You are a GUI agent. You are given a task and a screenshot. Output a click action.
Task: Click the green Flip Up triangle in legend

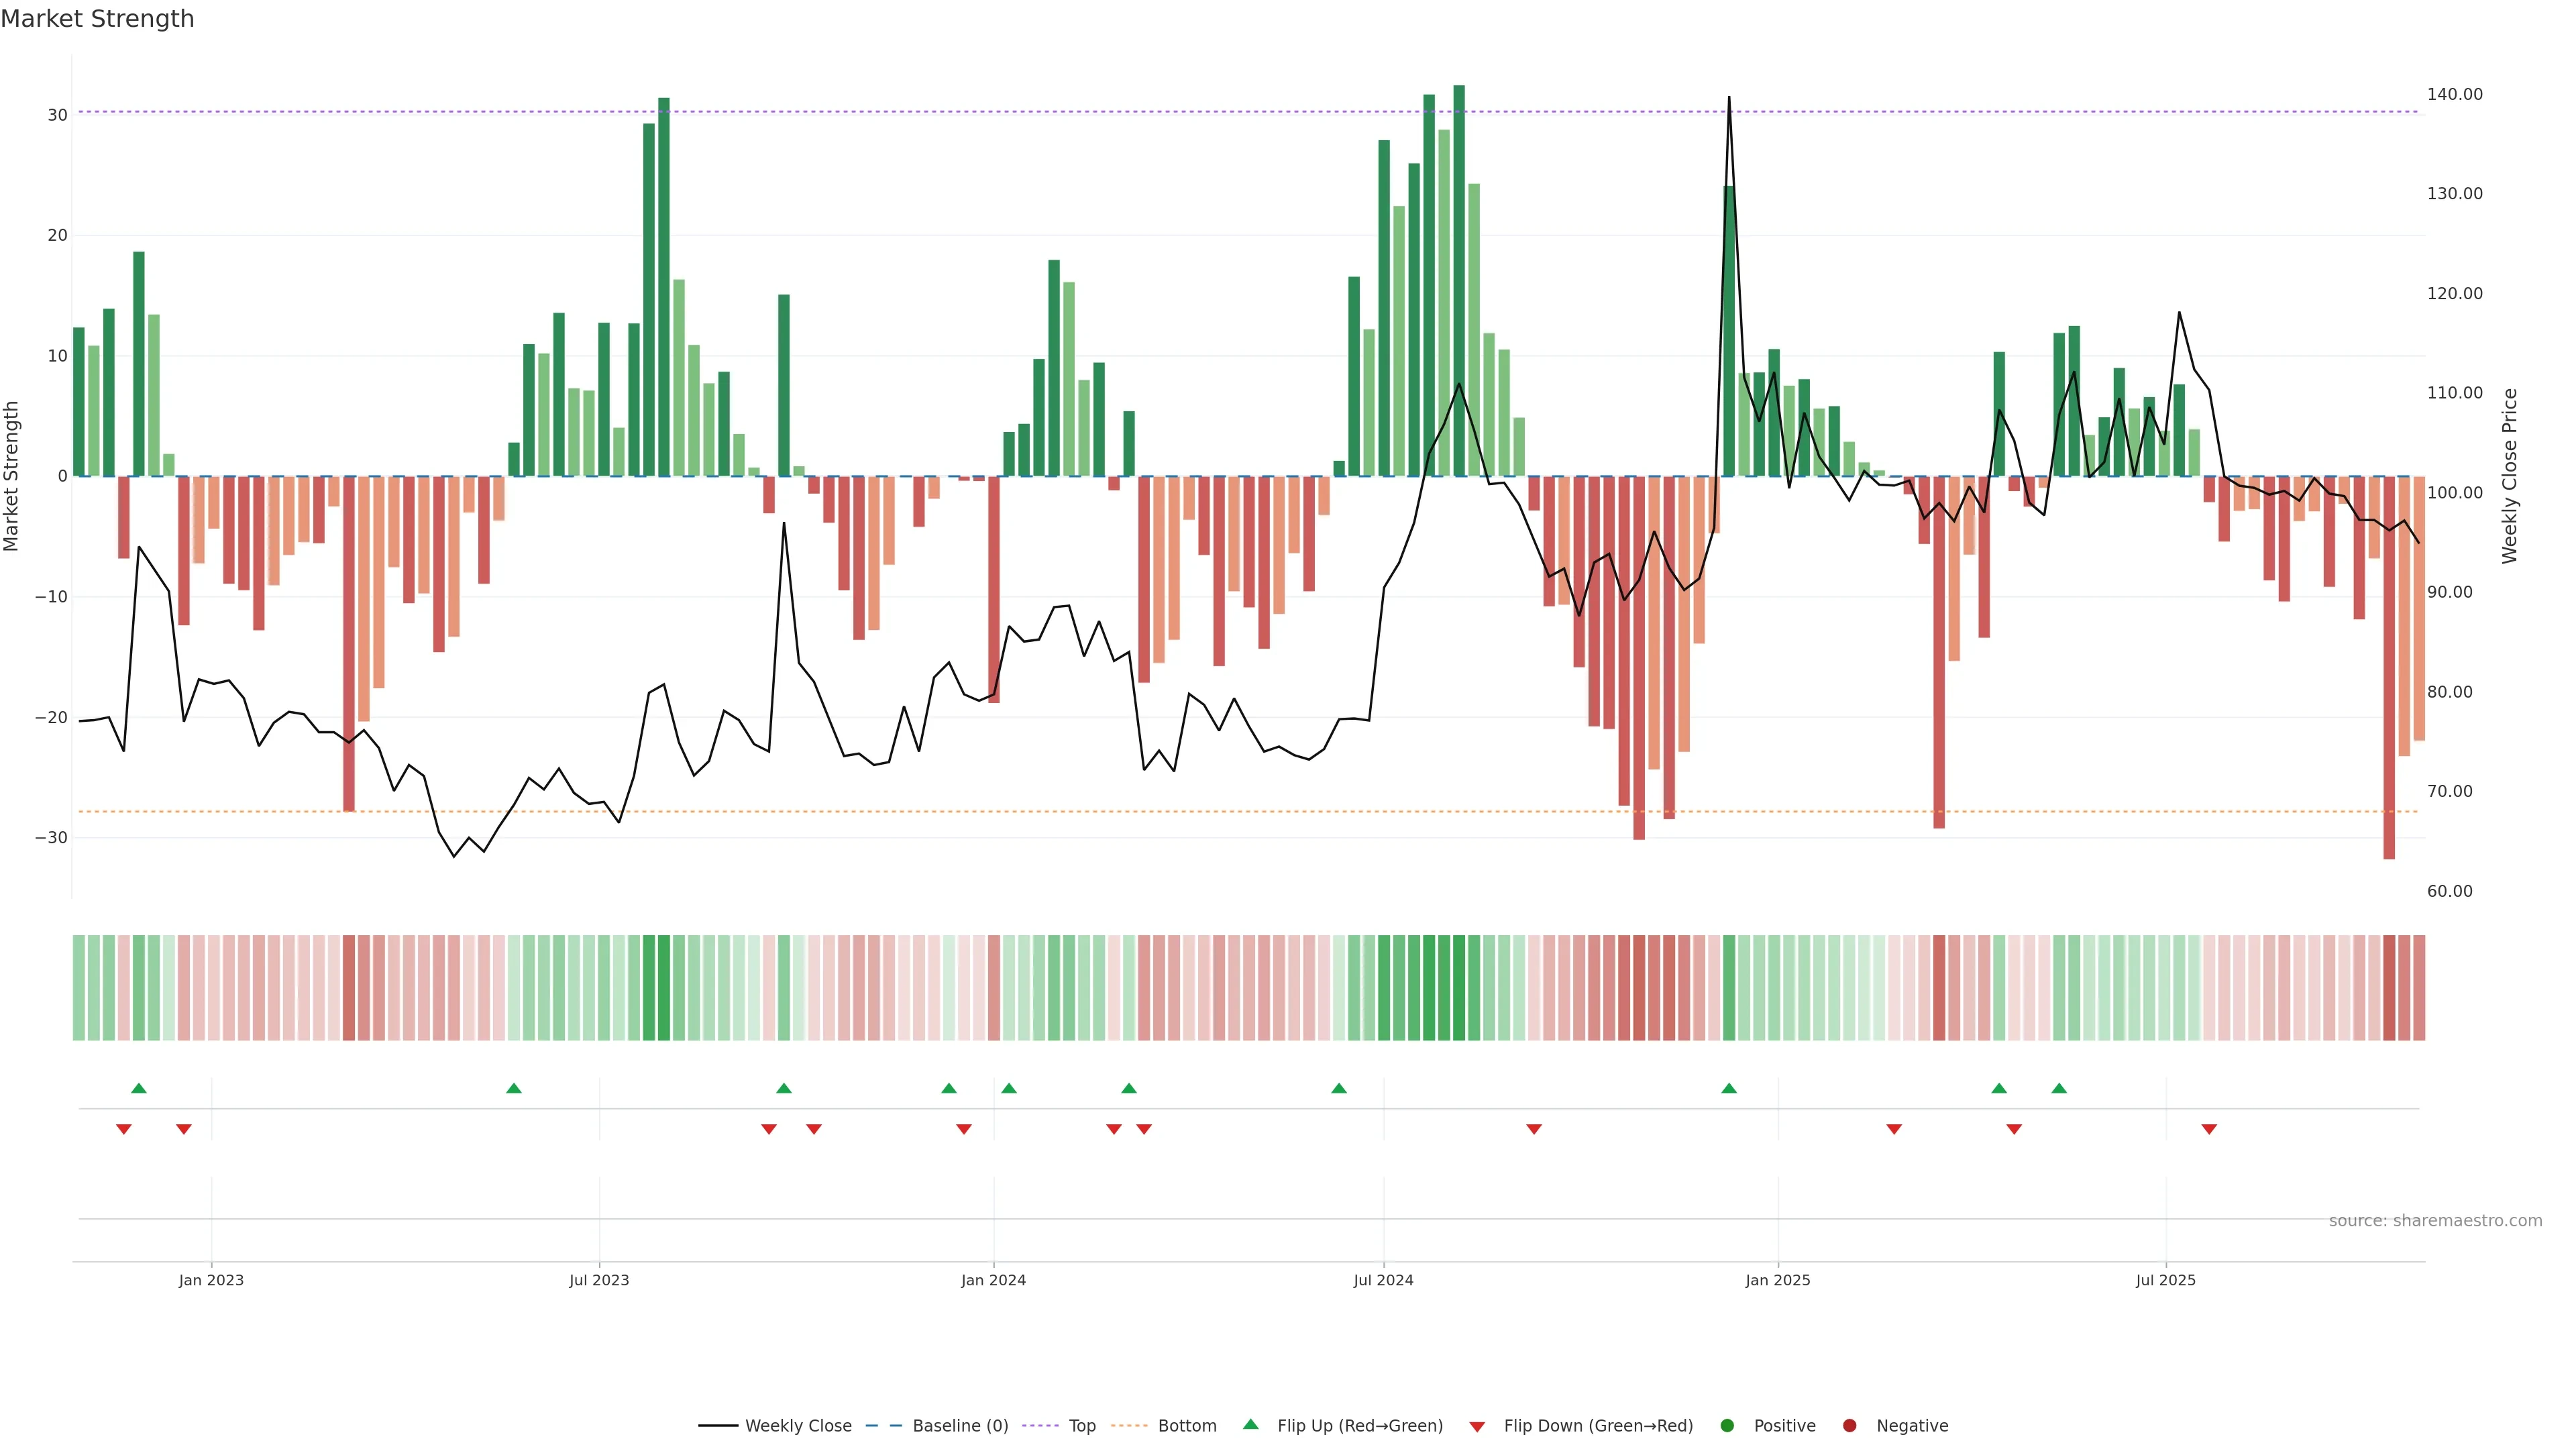click(1250, 1424)
